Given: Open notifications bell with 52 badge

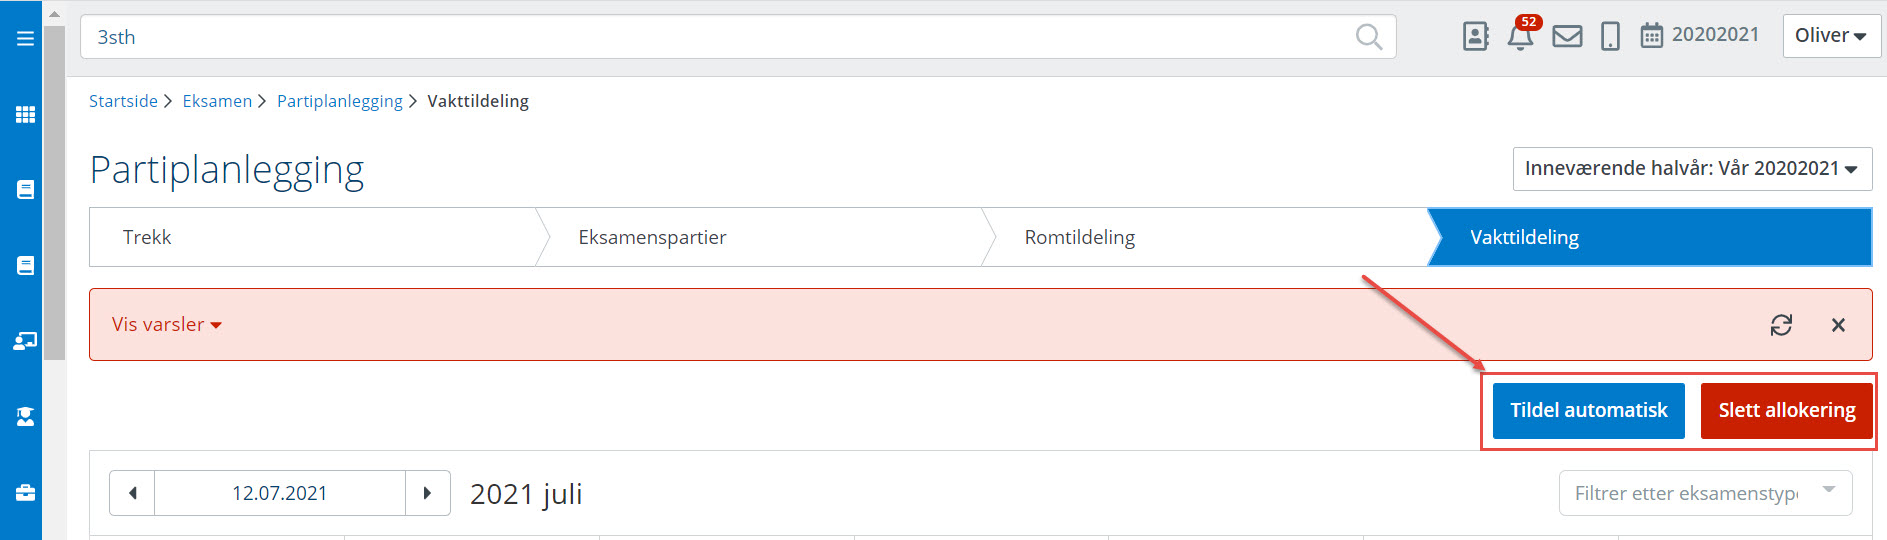Looking at the screenshot, I should coord(1520,37).
